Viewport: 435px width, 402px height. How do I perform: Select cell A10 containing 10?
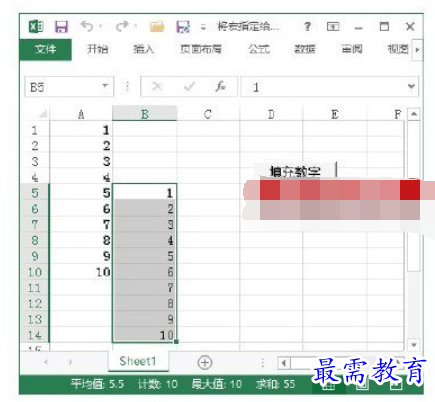pos(81,272)
